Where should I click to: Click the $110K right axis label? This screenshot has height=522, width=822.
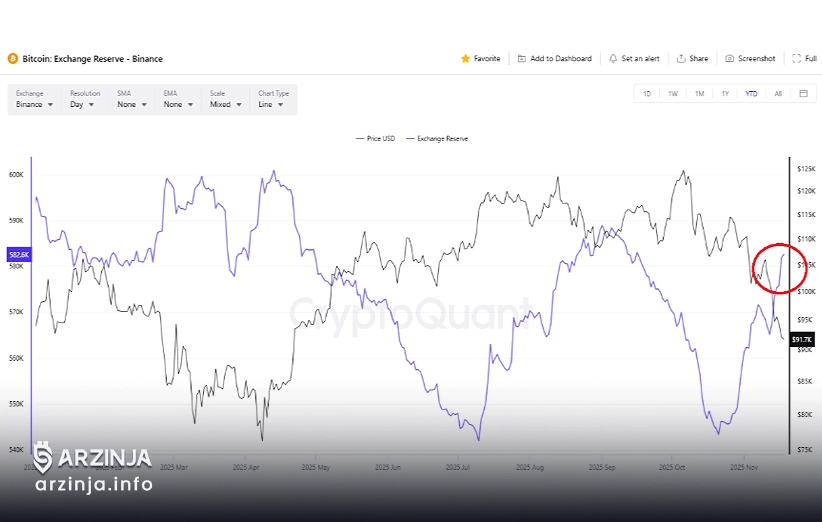tap(806, 239)
